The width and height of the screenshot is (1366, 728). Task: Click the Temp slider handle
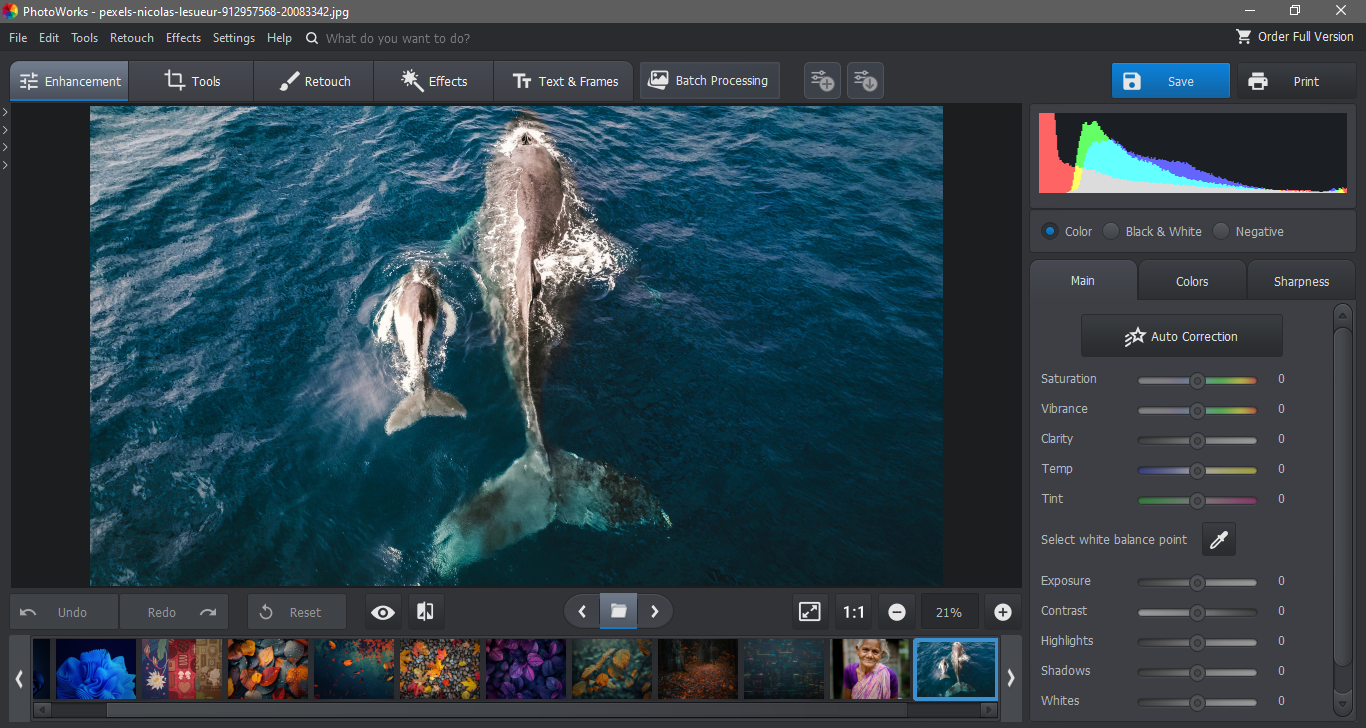[1197, 470]
